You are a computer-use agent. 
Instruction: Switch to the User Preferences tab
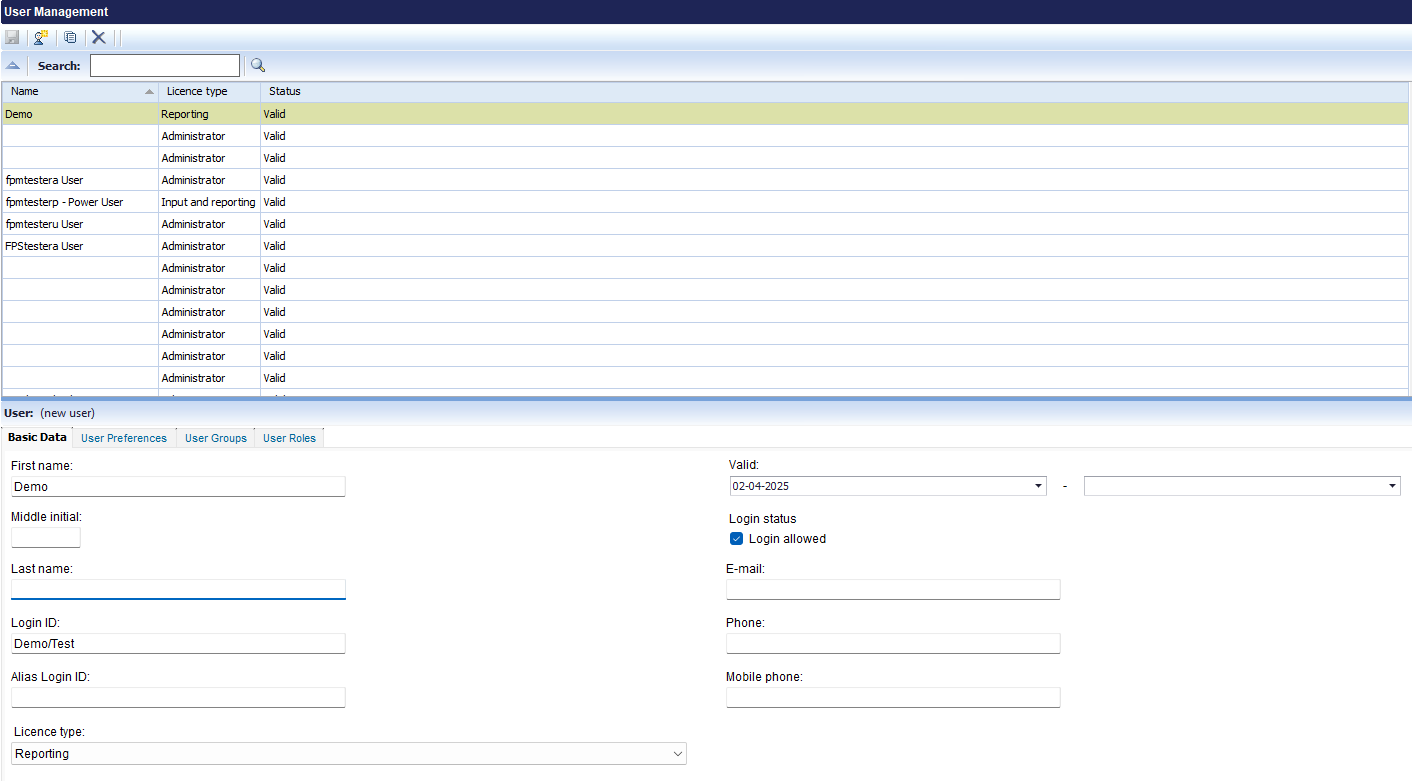coord(124,438)
